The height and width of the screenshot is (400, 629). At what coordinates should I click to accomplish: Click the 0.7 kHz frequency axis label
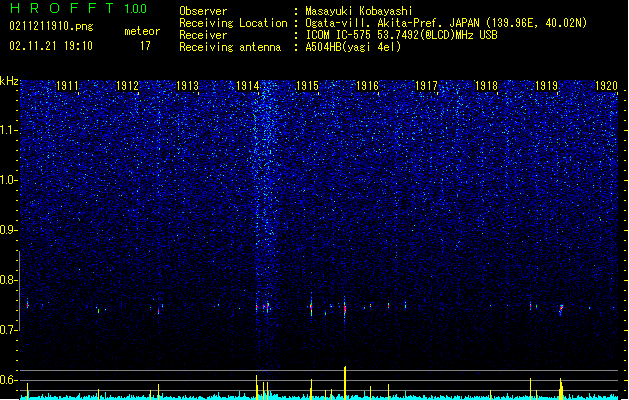[x=8, y=330]
